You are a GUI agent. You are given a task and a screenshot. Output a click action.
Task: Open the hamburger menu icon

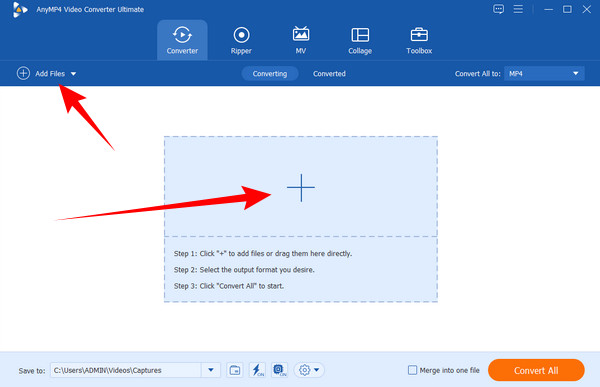coord(518,9)
